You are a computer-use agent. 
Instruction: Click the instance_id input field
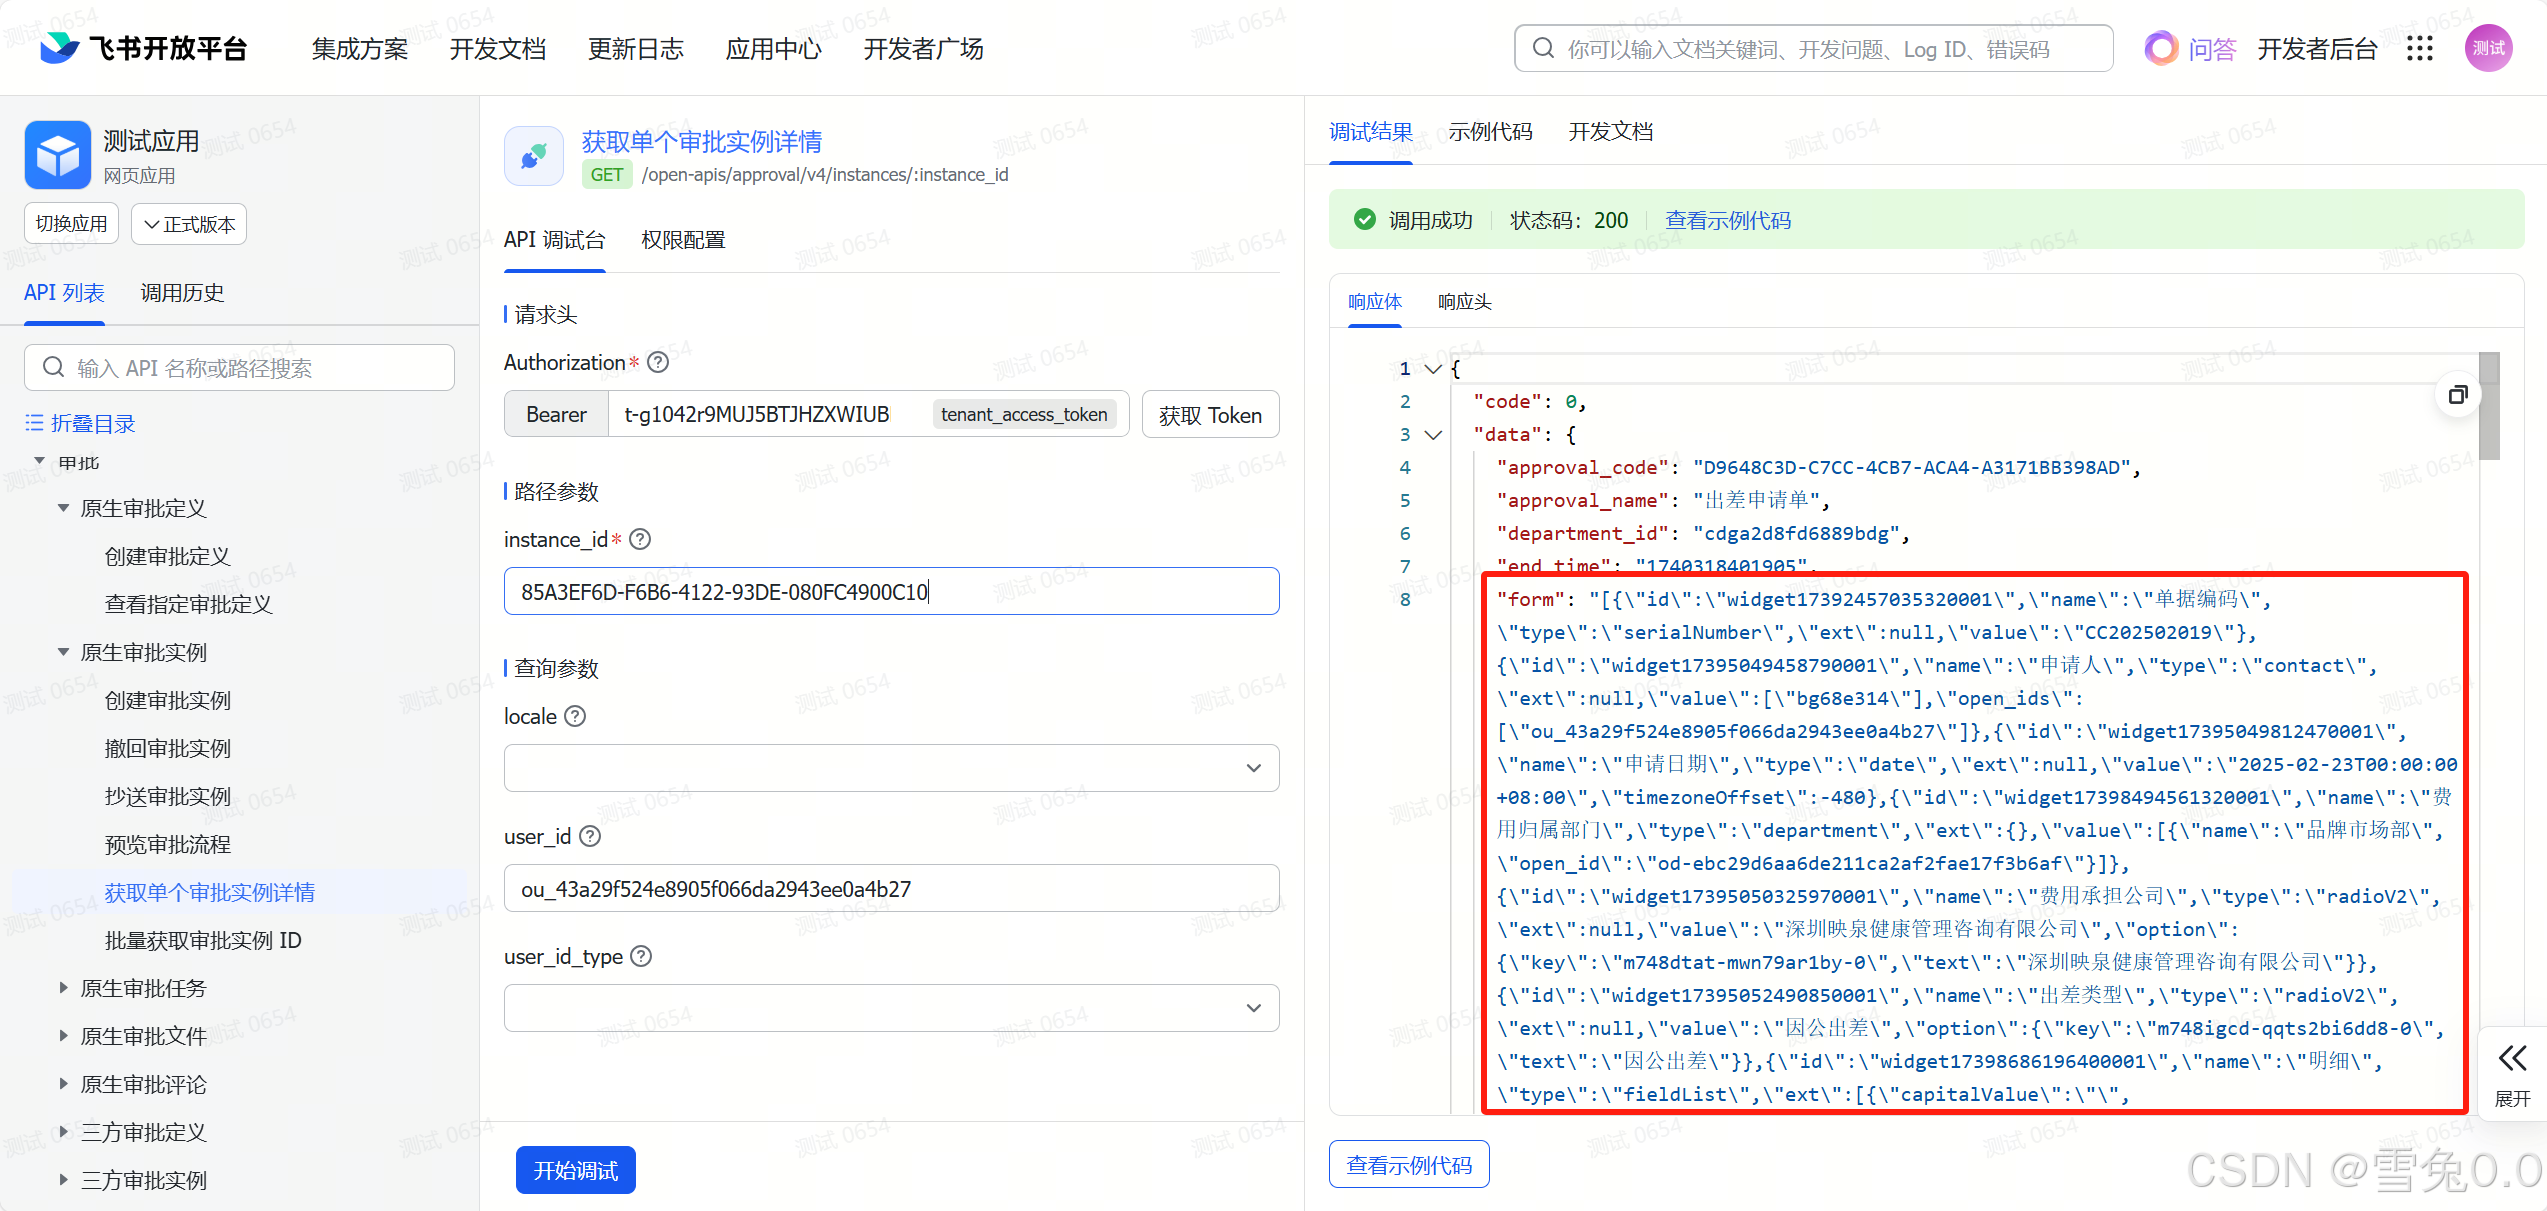(x=892, y=591)
